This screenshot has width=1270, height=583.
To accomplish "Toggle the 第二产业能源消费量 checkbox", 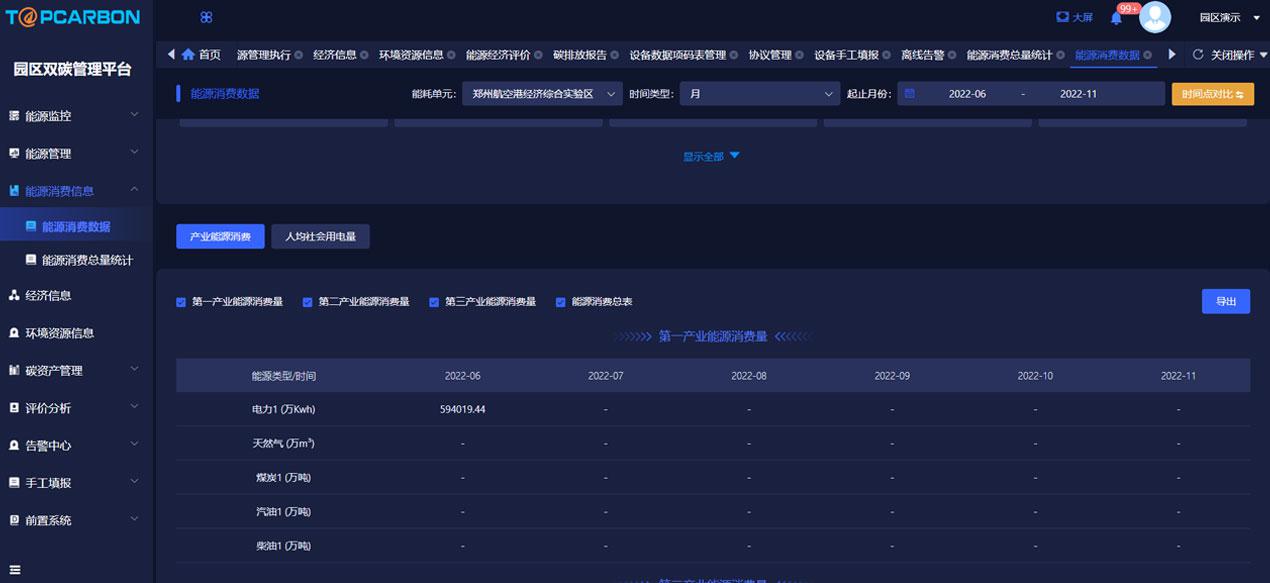I will pyautogui.click(x=308, y=302).
